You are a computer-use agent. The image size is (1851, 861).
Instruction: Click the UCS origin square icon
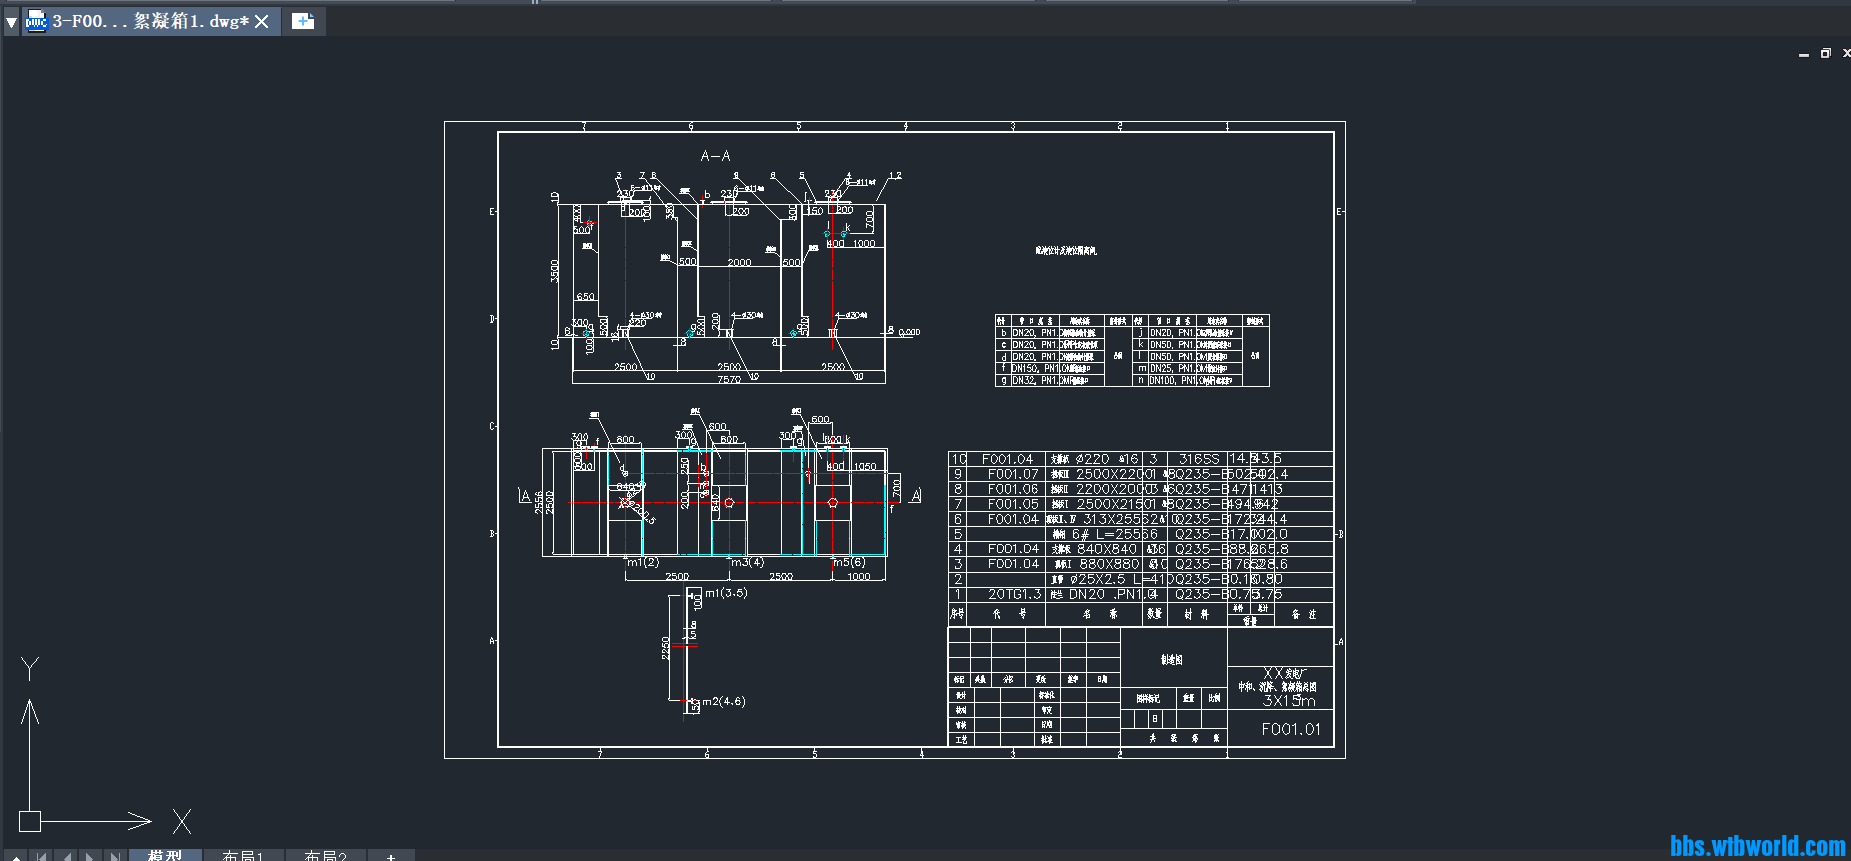pyautogui.click(x=30, y=821)
